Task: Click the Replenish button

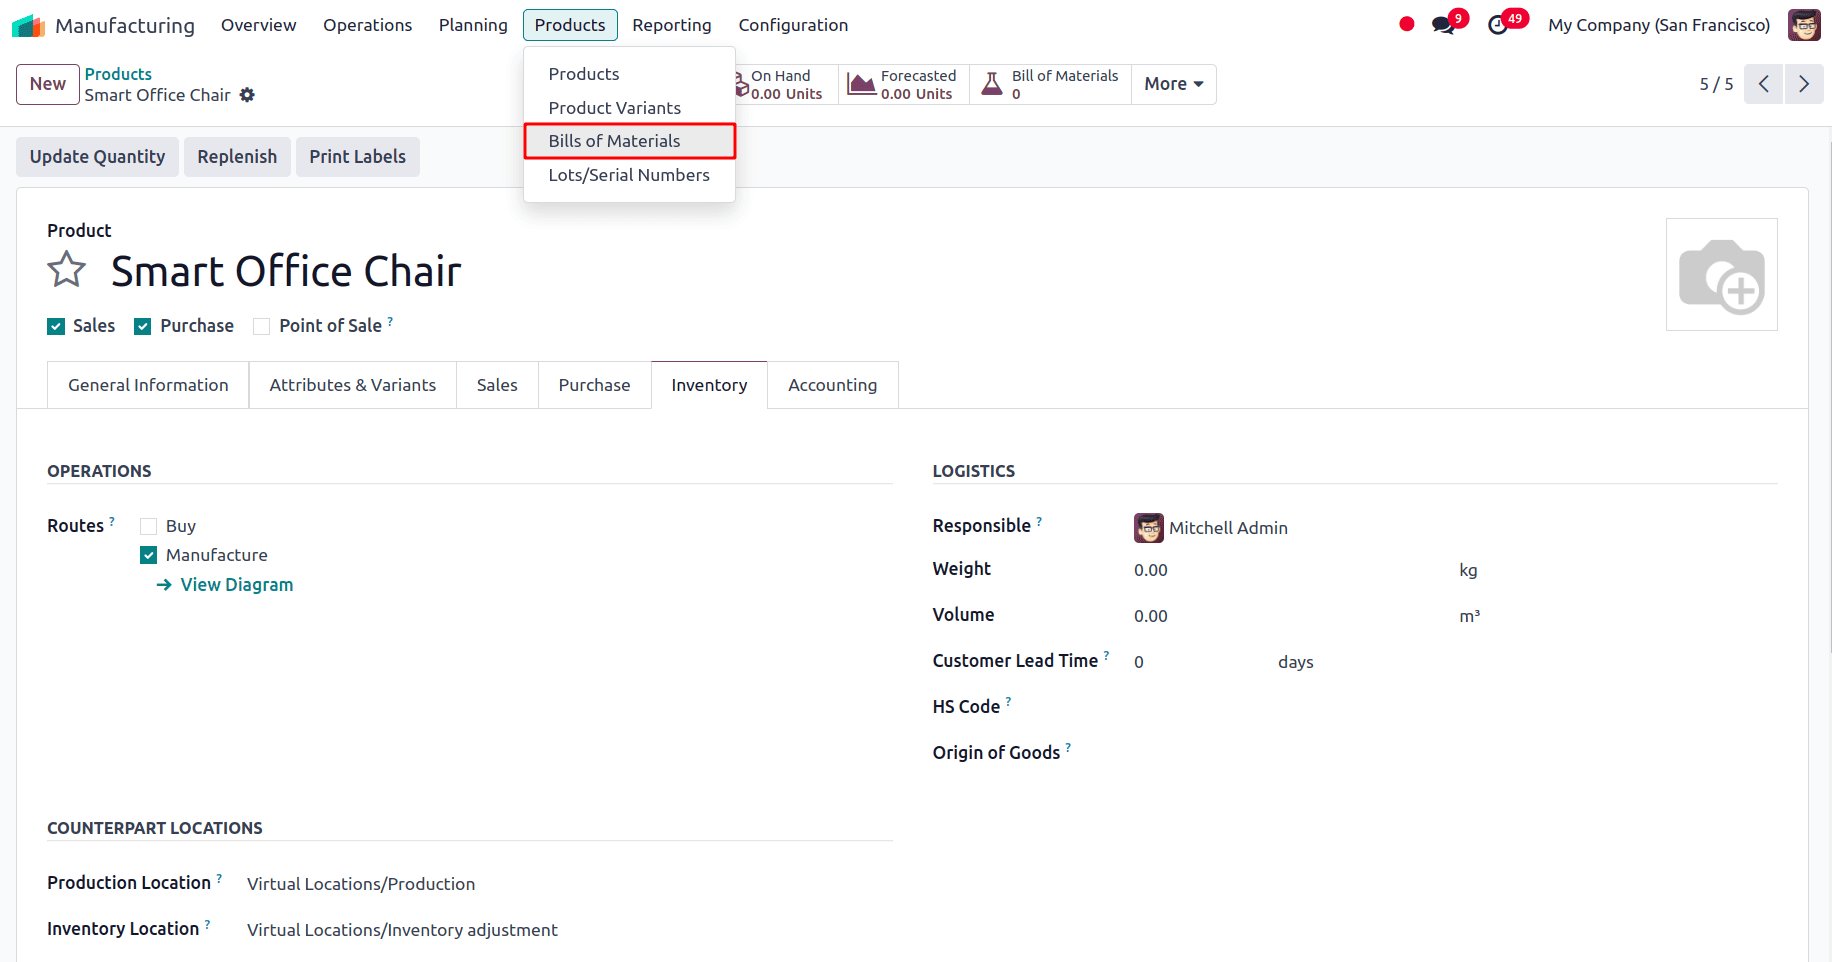Action: (237, 156)
